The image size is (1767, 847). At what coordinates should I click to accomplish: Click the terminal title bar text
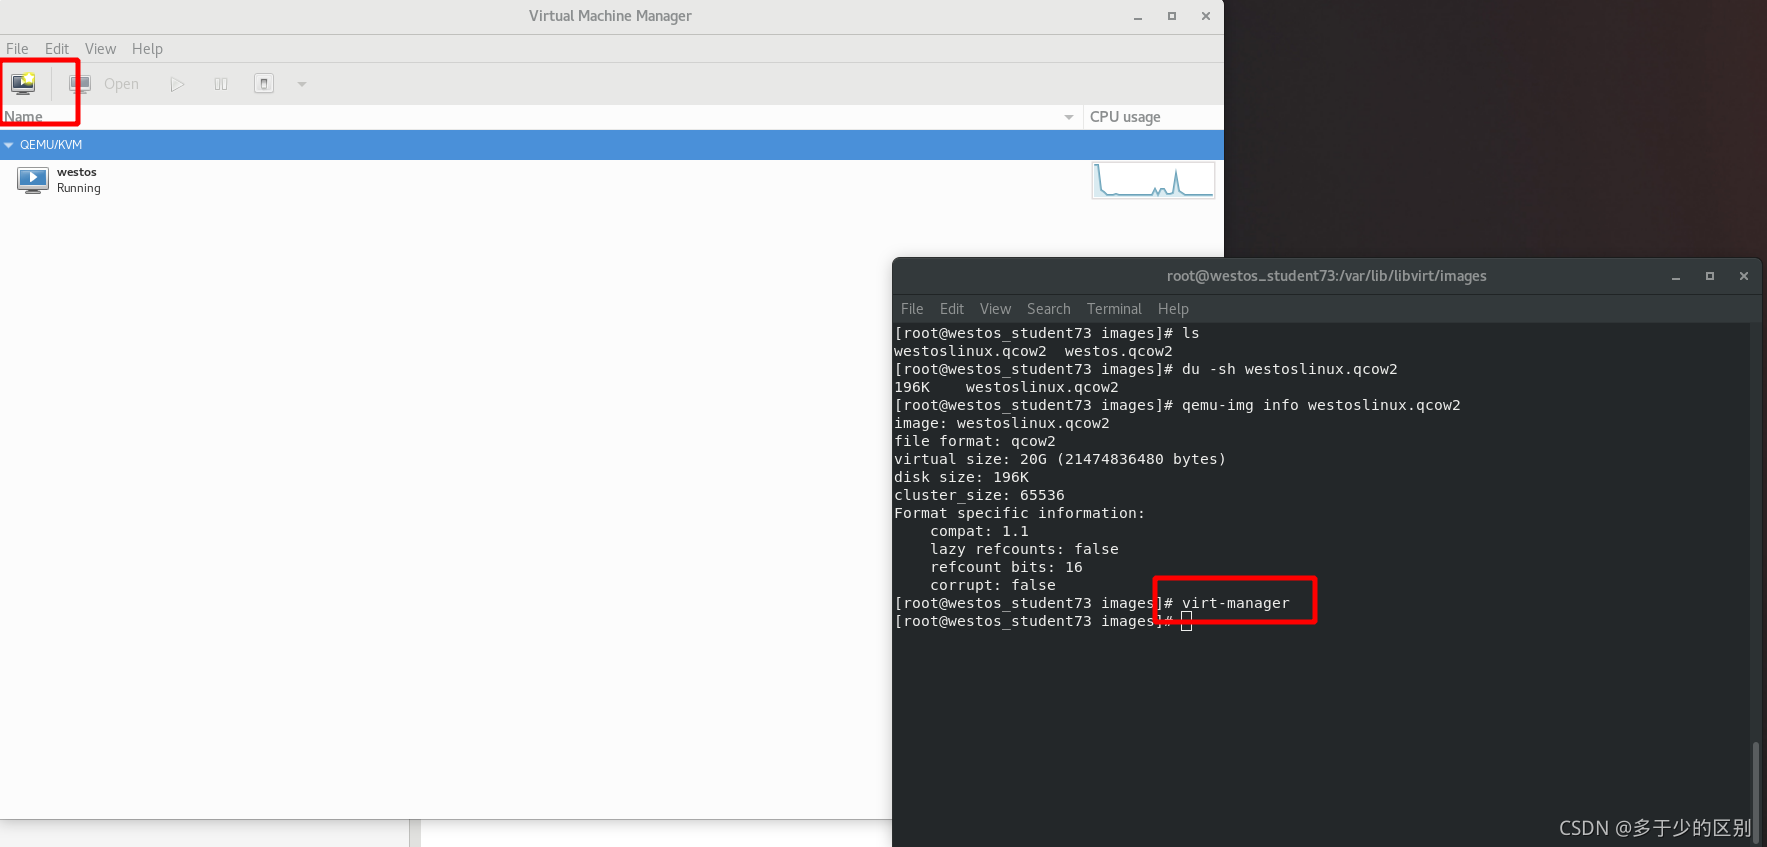[1326, 276]
